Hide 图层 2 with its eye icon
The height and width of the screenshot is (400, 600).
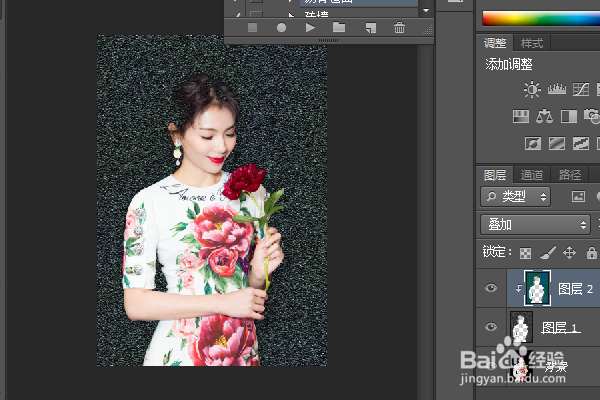click(x=491, y=288)
